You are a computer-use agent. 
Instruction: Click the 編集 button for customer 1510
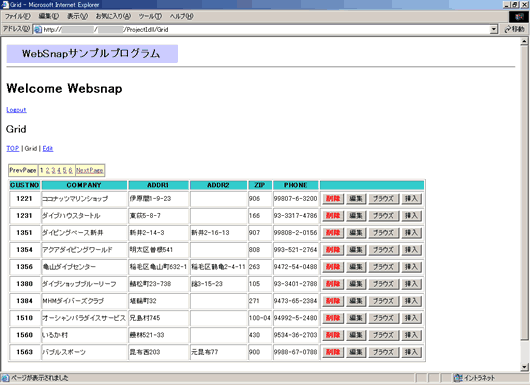click(356, 318)
